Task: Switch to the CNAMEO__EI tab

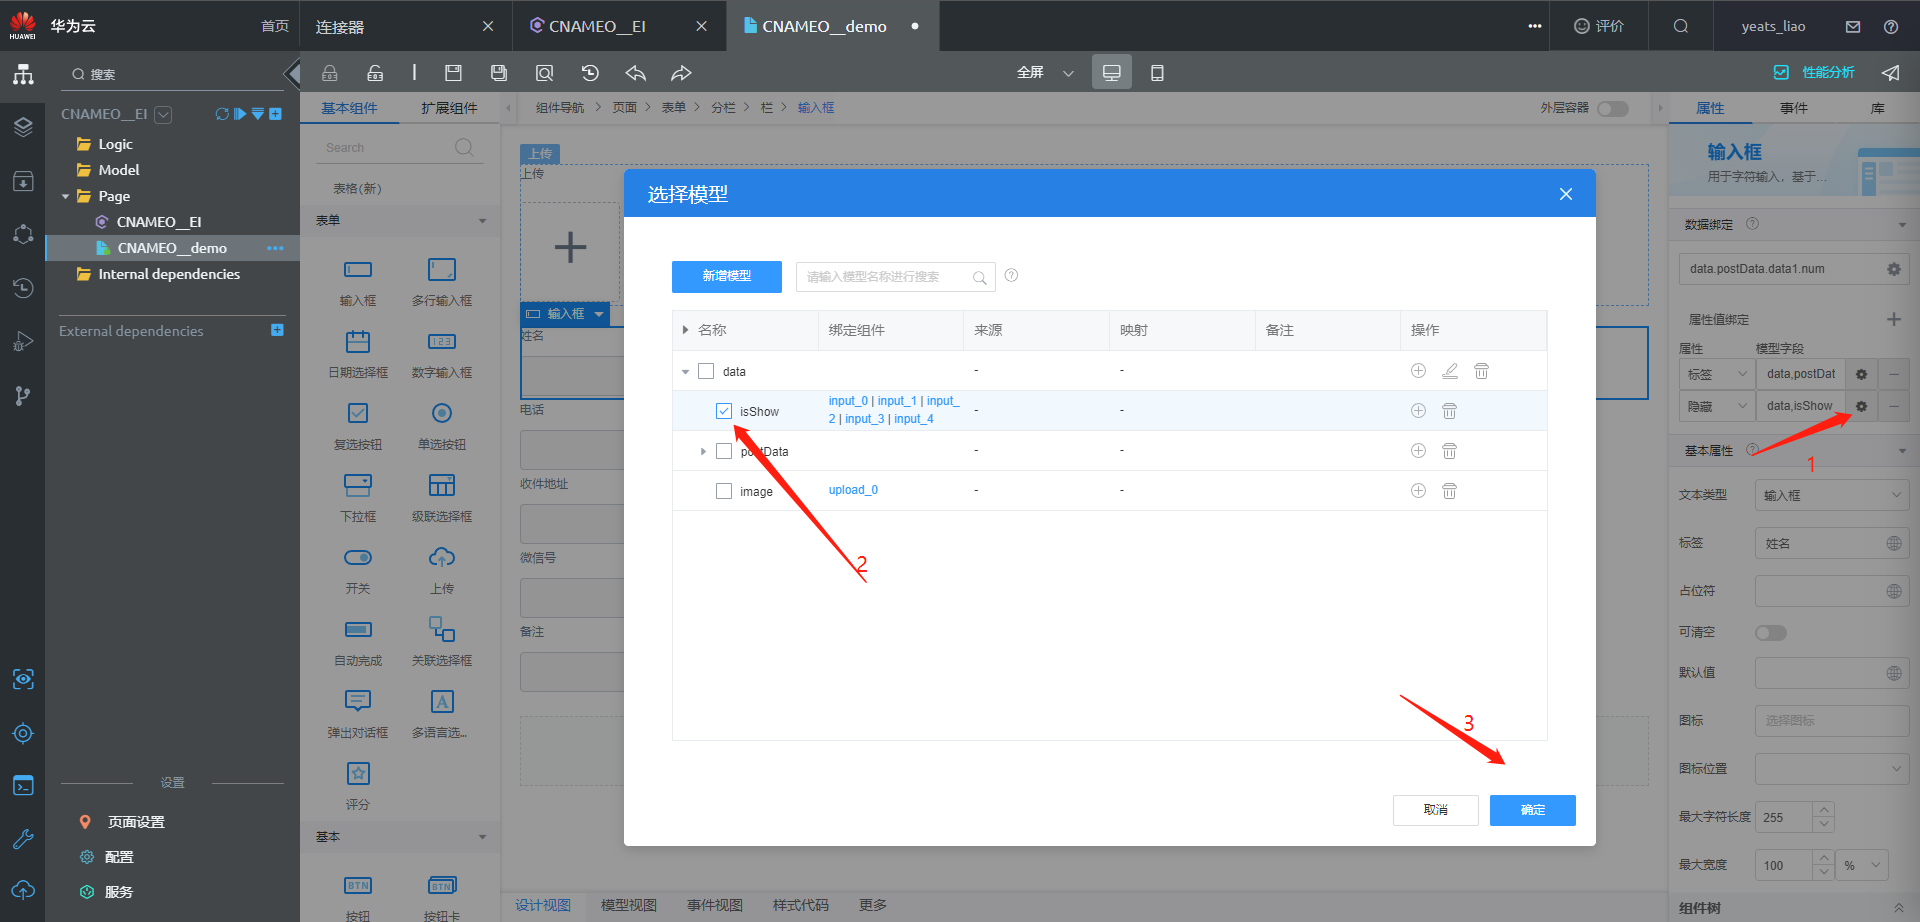Action: (x=597, y=27)
